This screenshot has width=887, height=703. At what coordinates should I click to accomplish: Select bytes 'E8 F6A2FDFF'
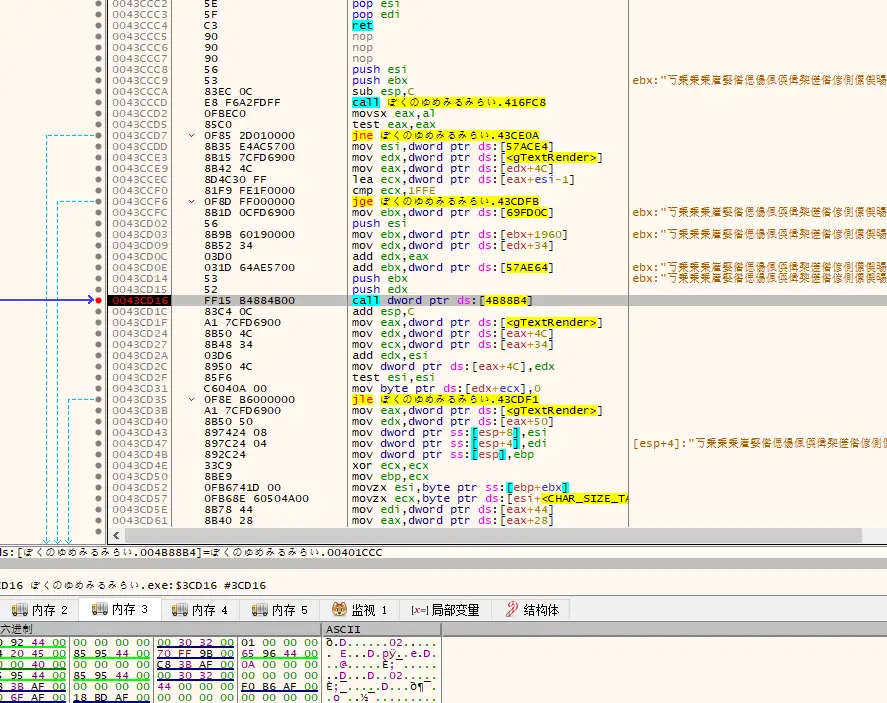(x=242, y=102)
